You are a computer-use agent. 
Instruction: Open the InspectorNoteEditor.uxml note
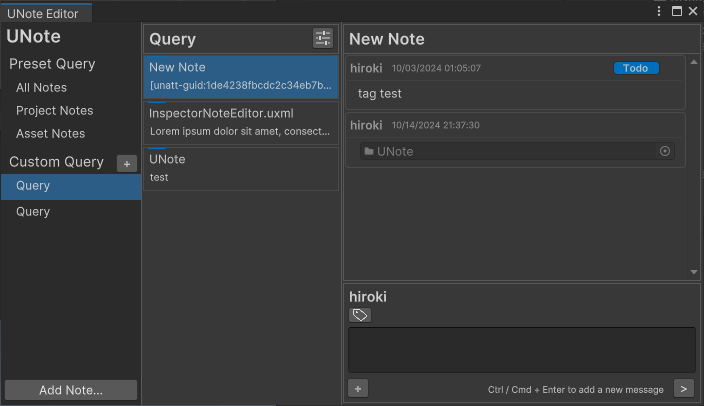click(x=241, y=123)
